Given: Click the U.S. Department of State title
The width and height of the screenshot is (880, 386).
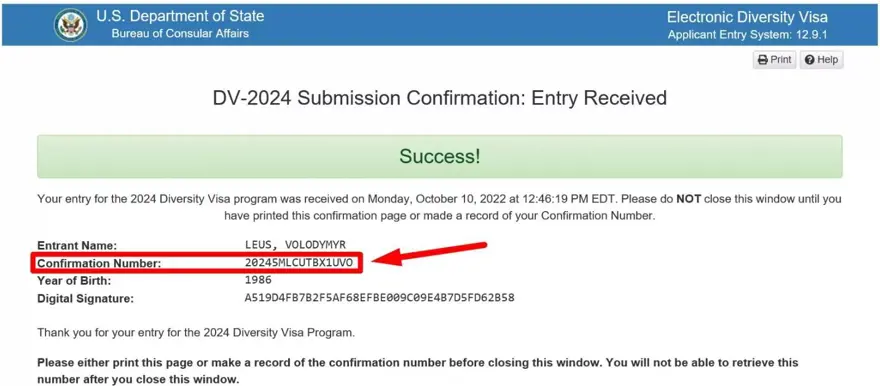Looking at the screenshot, I should tap(180, 16).
